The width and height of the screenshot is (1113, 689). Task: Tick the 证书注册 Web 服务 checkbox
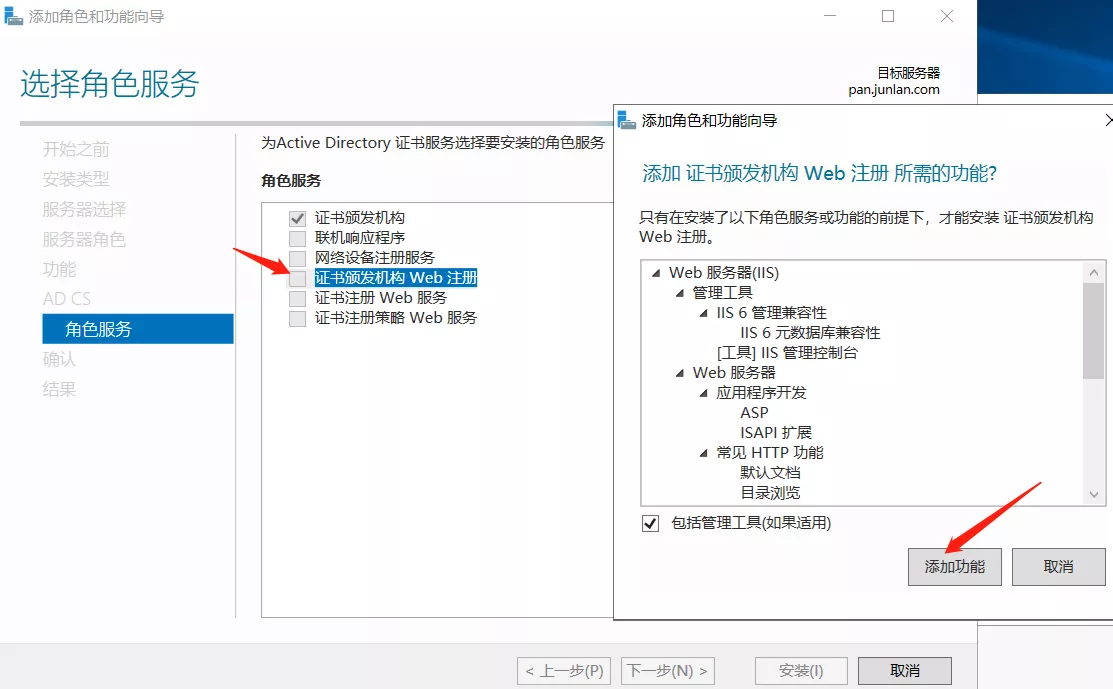297,298
